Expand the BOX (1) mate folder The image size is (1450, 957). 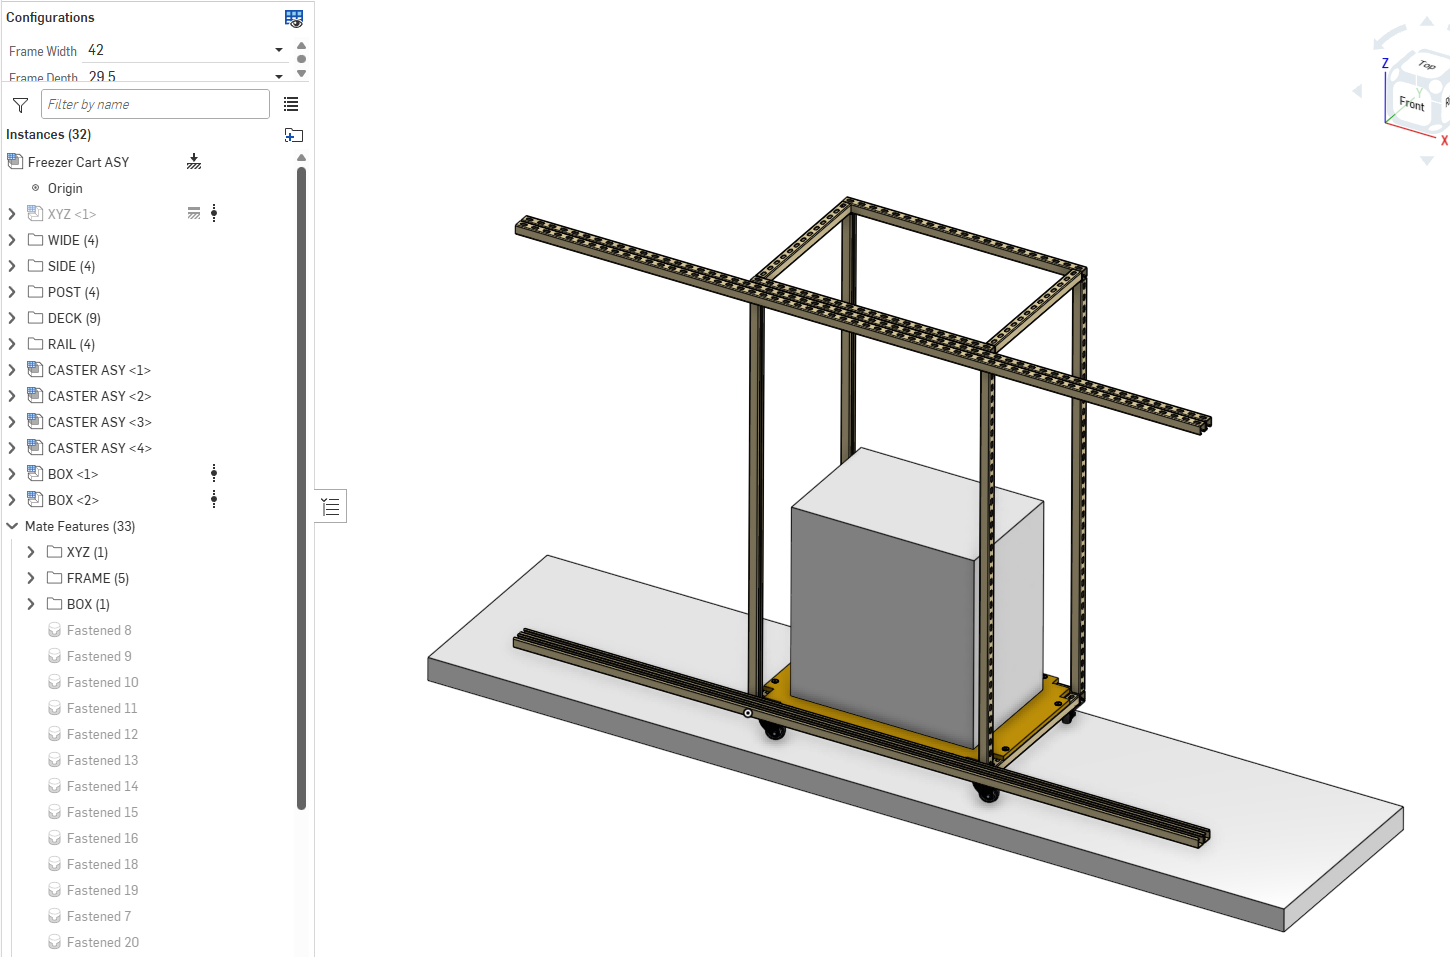31,604
